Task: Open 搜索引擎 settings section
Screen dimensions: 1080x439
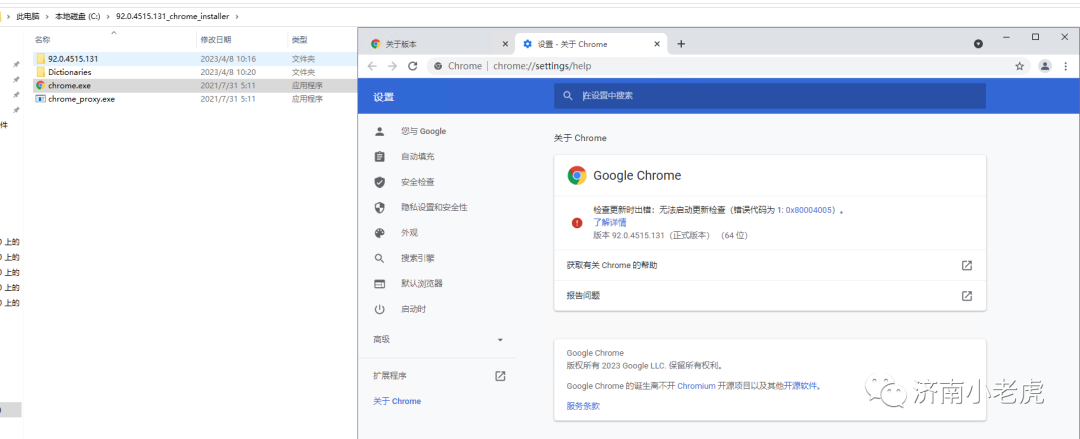Action: coord(418,258)
